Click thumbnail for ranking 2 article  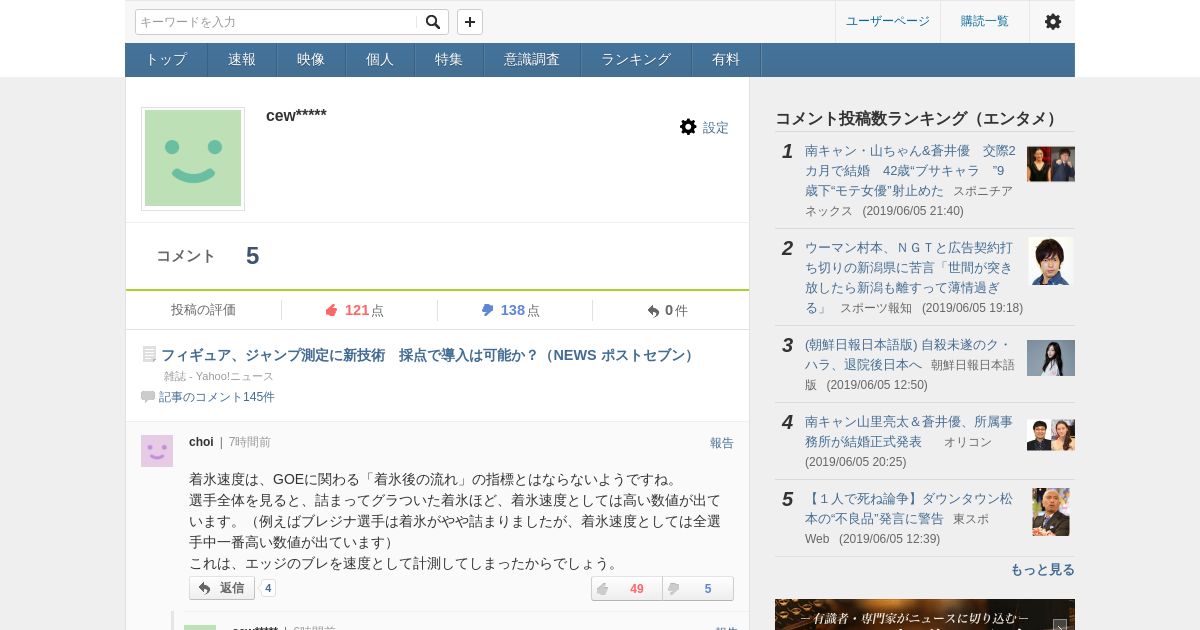click(x=1051, y=261)
